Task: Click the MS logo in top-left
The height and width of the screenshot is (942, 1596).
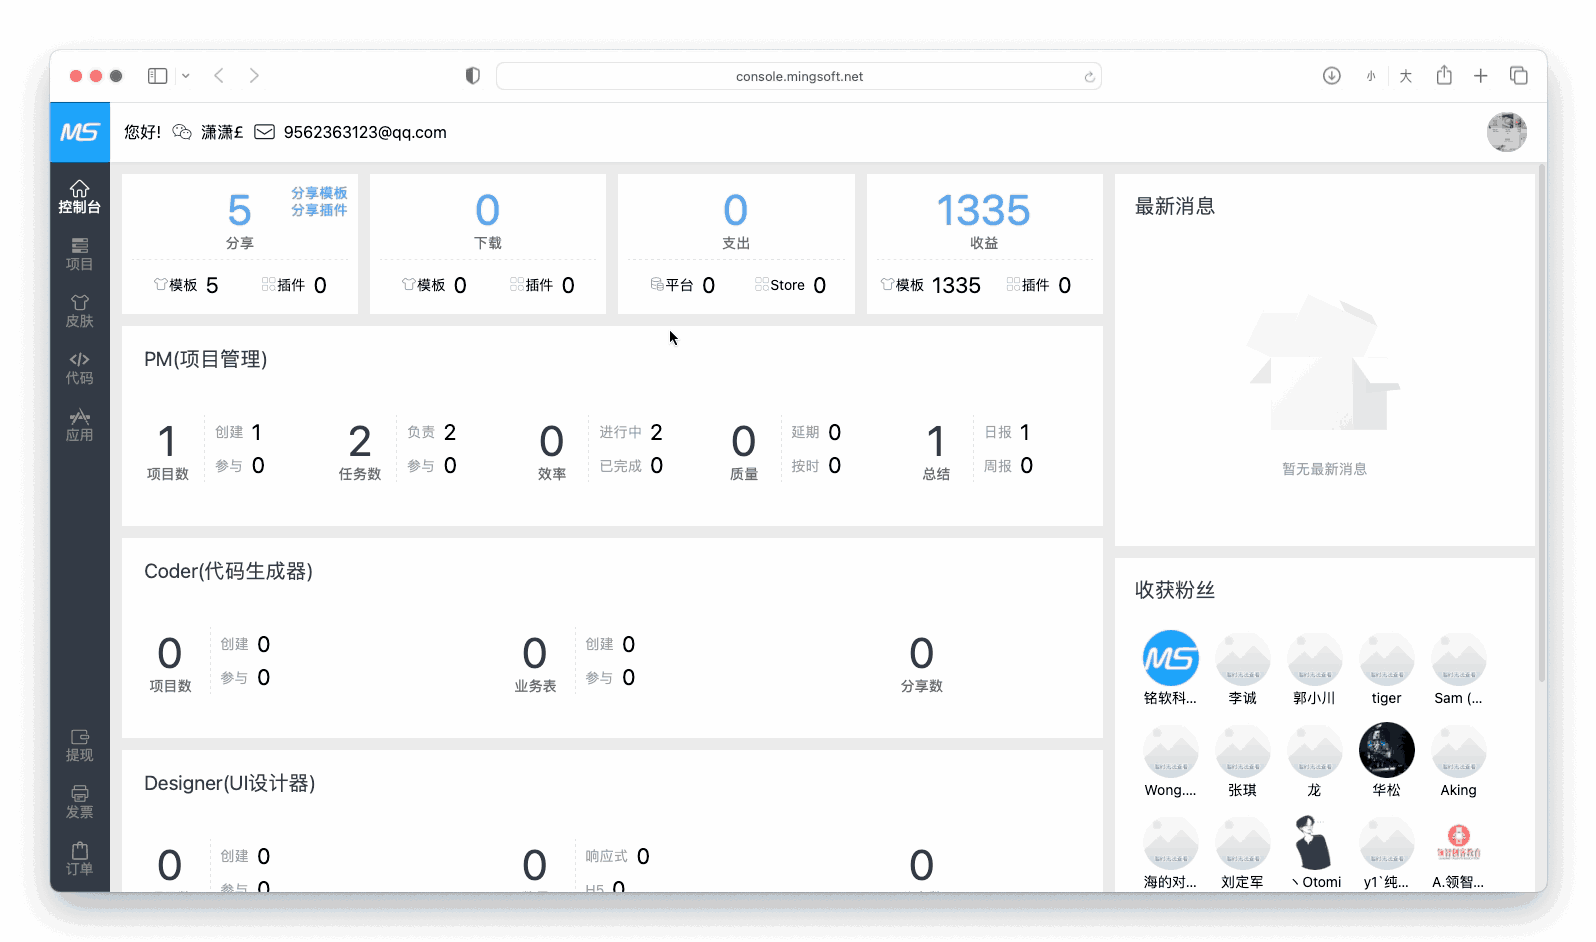Action: tap(79, 132)
